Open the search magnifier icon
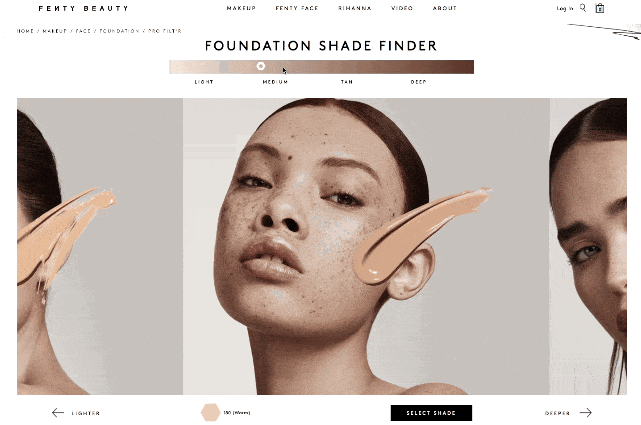The height and width of the screenshot is (425, 641). 583,8
